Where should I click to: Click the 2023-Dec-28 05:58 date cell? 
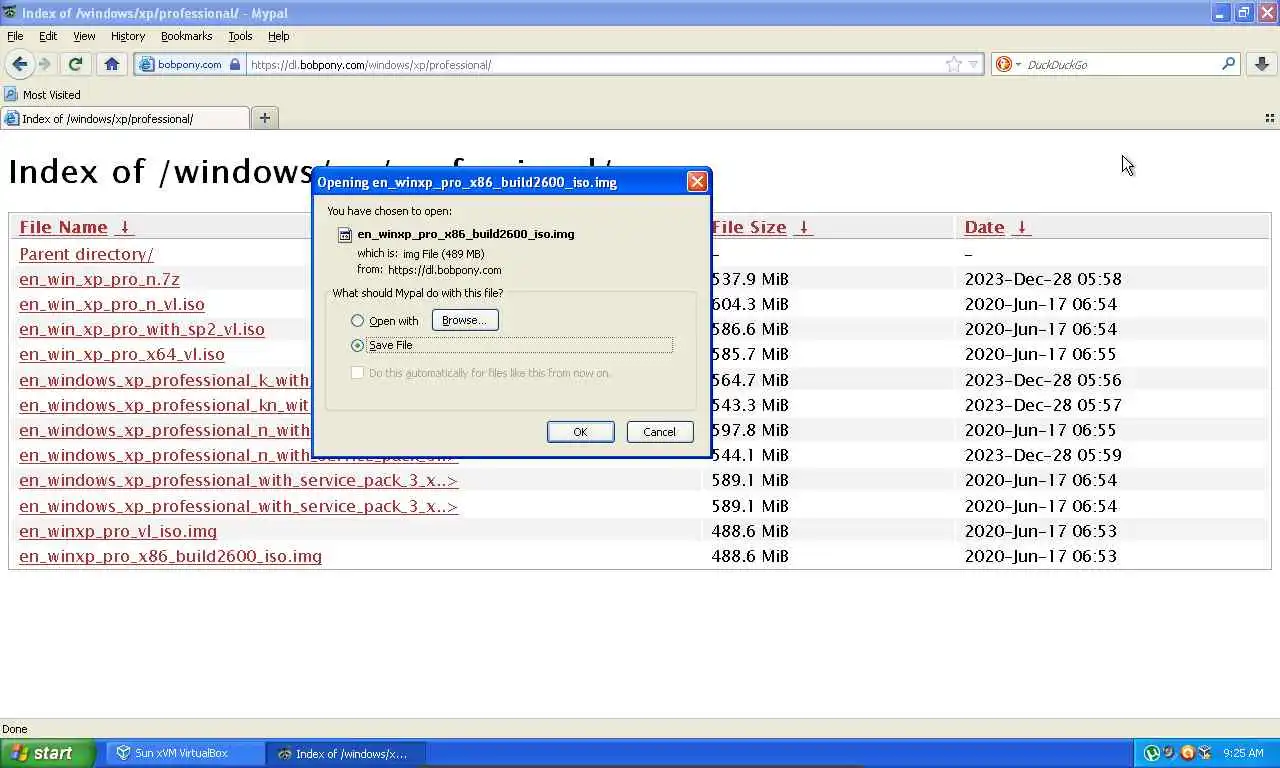click(1043, 279)
